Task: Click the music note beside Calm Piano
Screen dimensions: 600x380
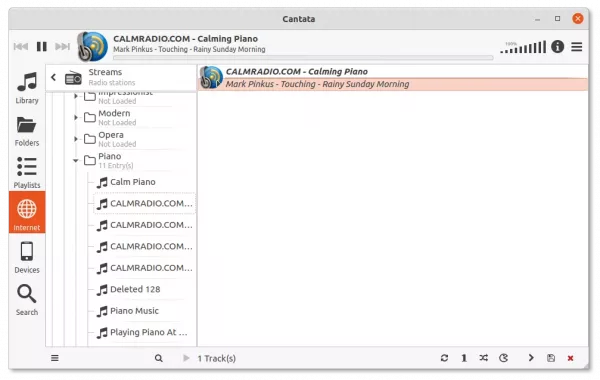Action: point(102,183)
